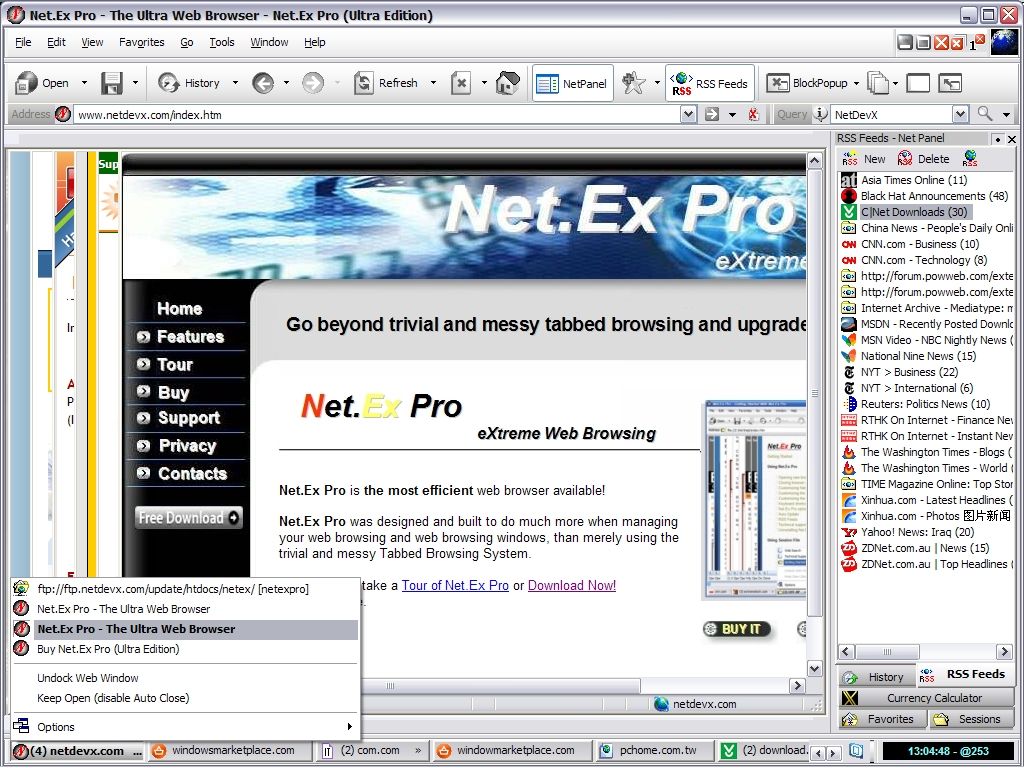Viewport: 1024px width, 768px height.
Task: Expand the BlockPopup dropdown arrow
Action: click(x=856, y=83)
